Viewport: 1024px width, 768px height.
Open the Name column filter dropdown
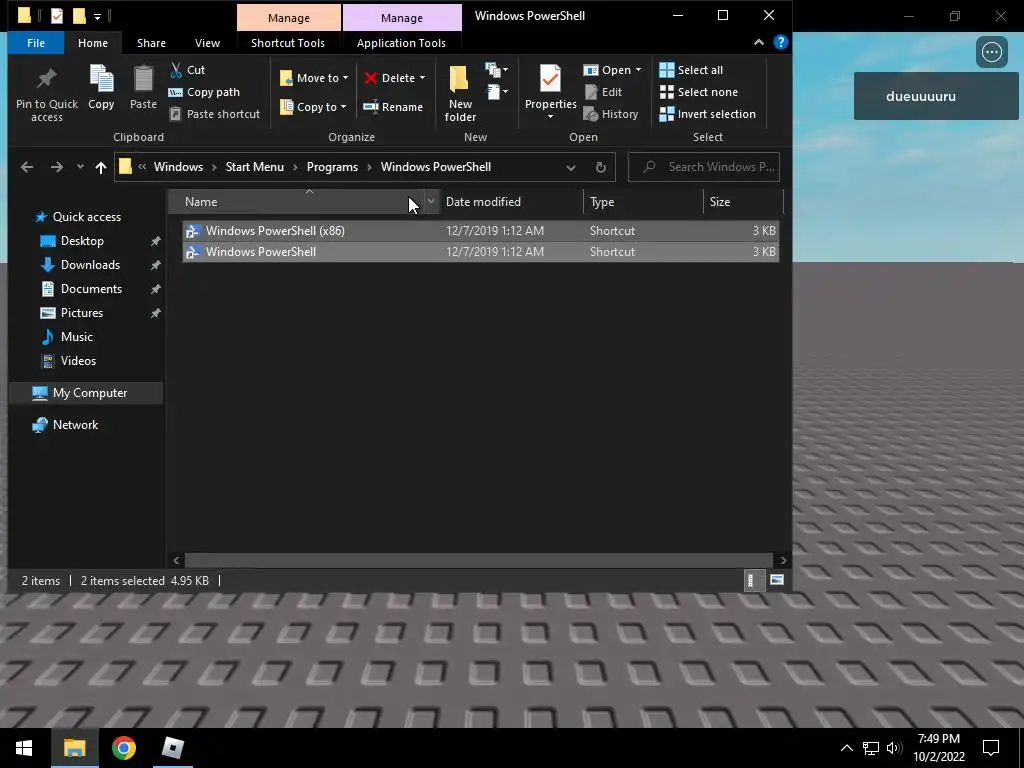(x=431, y=202)
